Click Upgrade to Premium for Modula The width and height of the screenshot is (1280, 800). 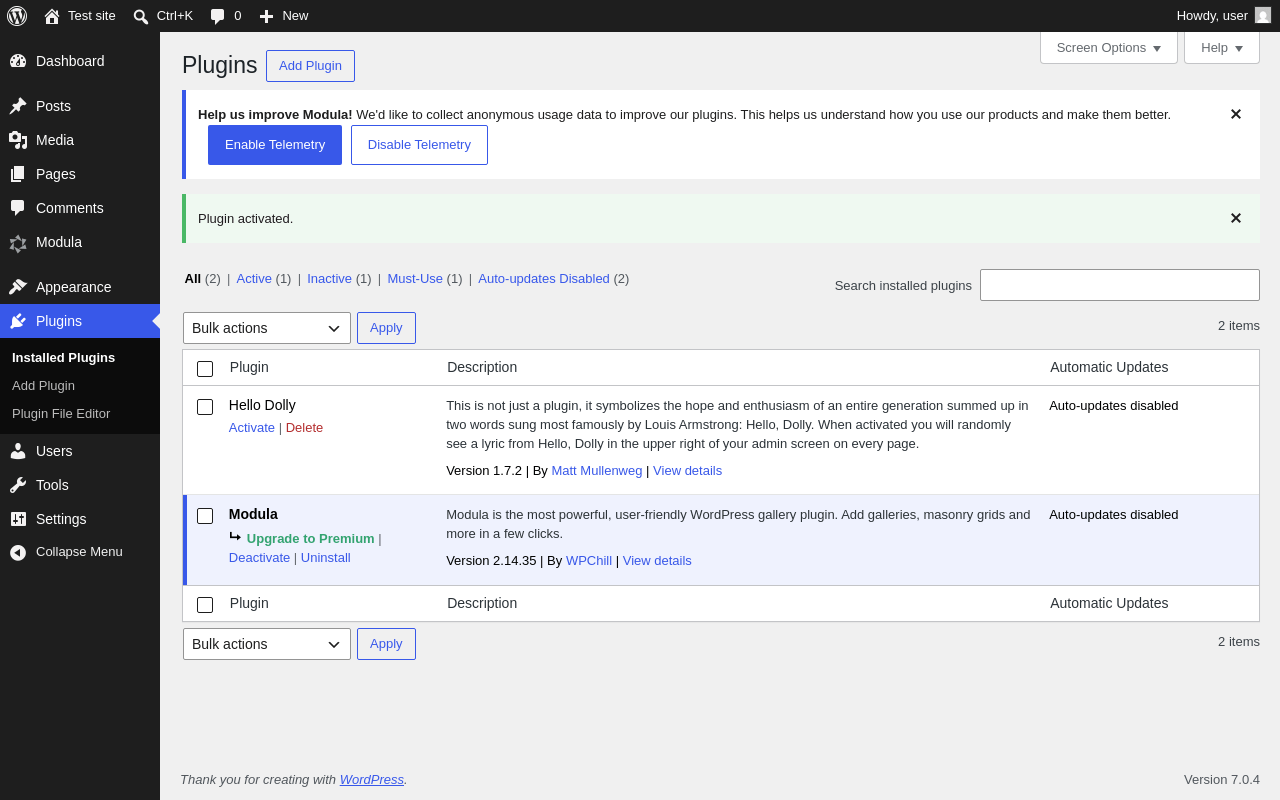[x=311, y=539]
